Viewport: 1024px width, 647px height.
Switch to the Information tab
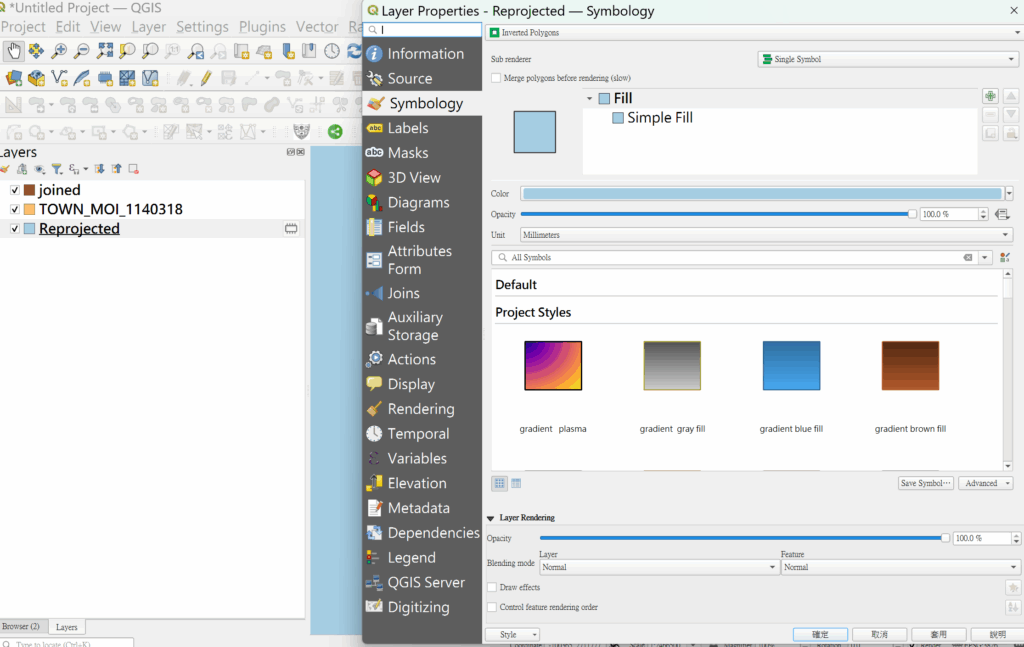(423, 54)
